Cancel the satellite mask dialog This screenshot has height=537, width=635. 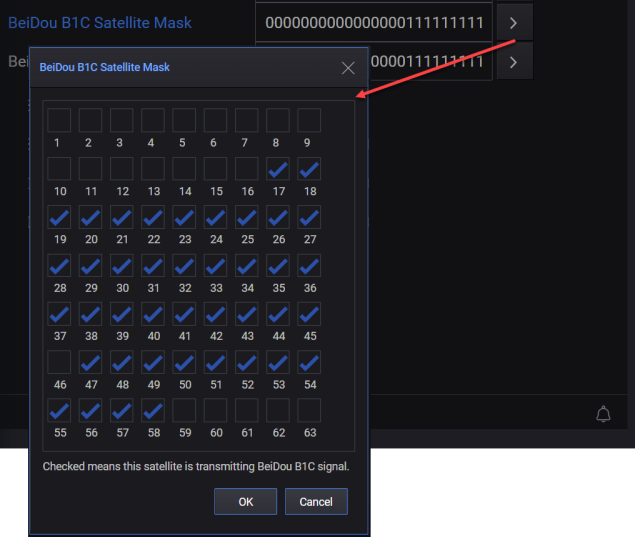(x=316, y=502)
